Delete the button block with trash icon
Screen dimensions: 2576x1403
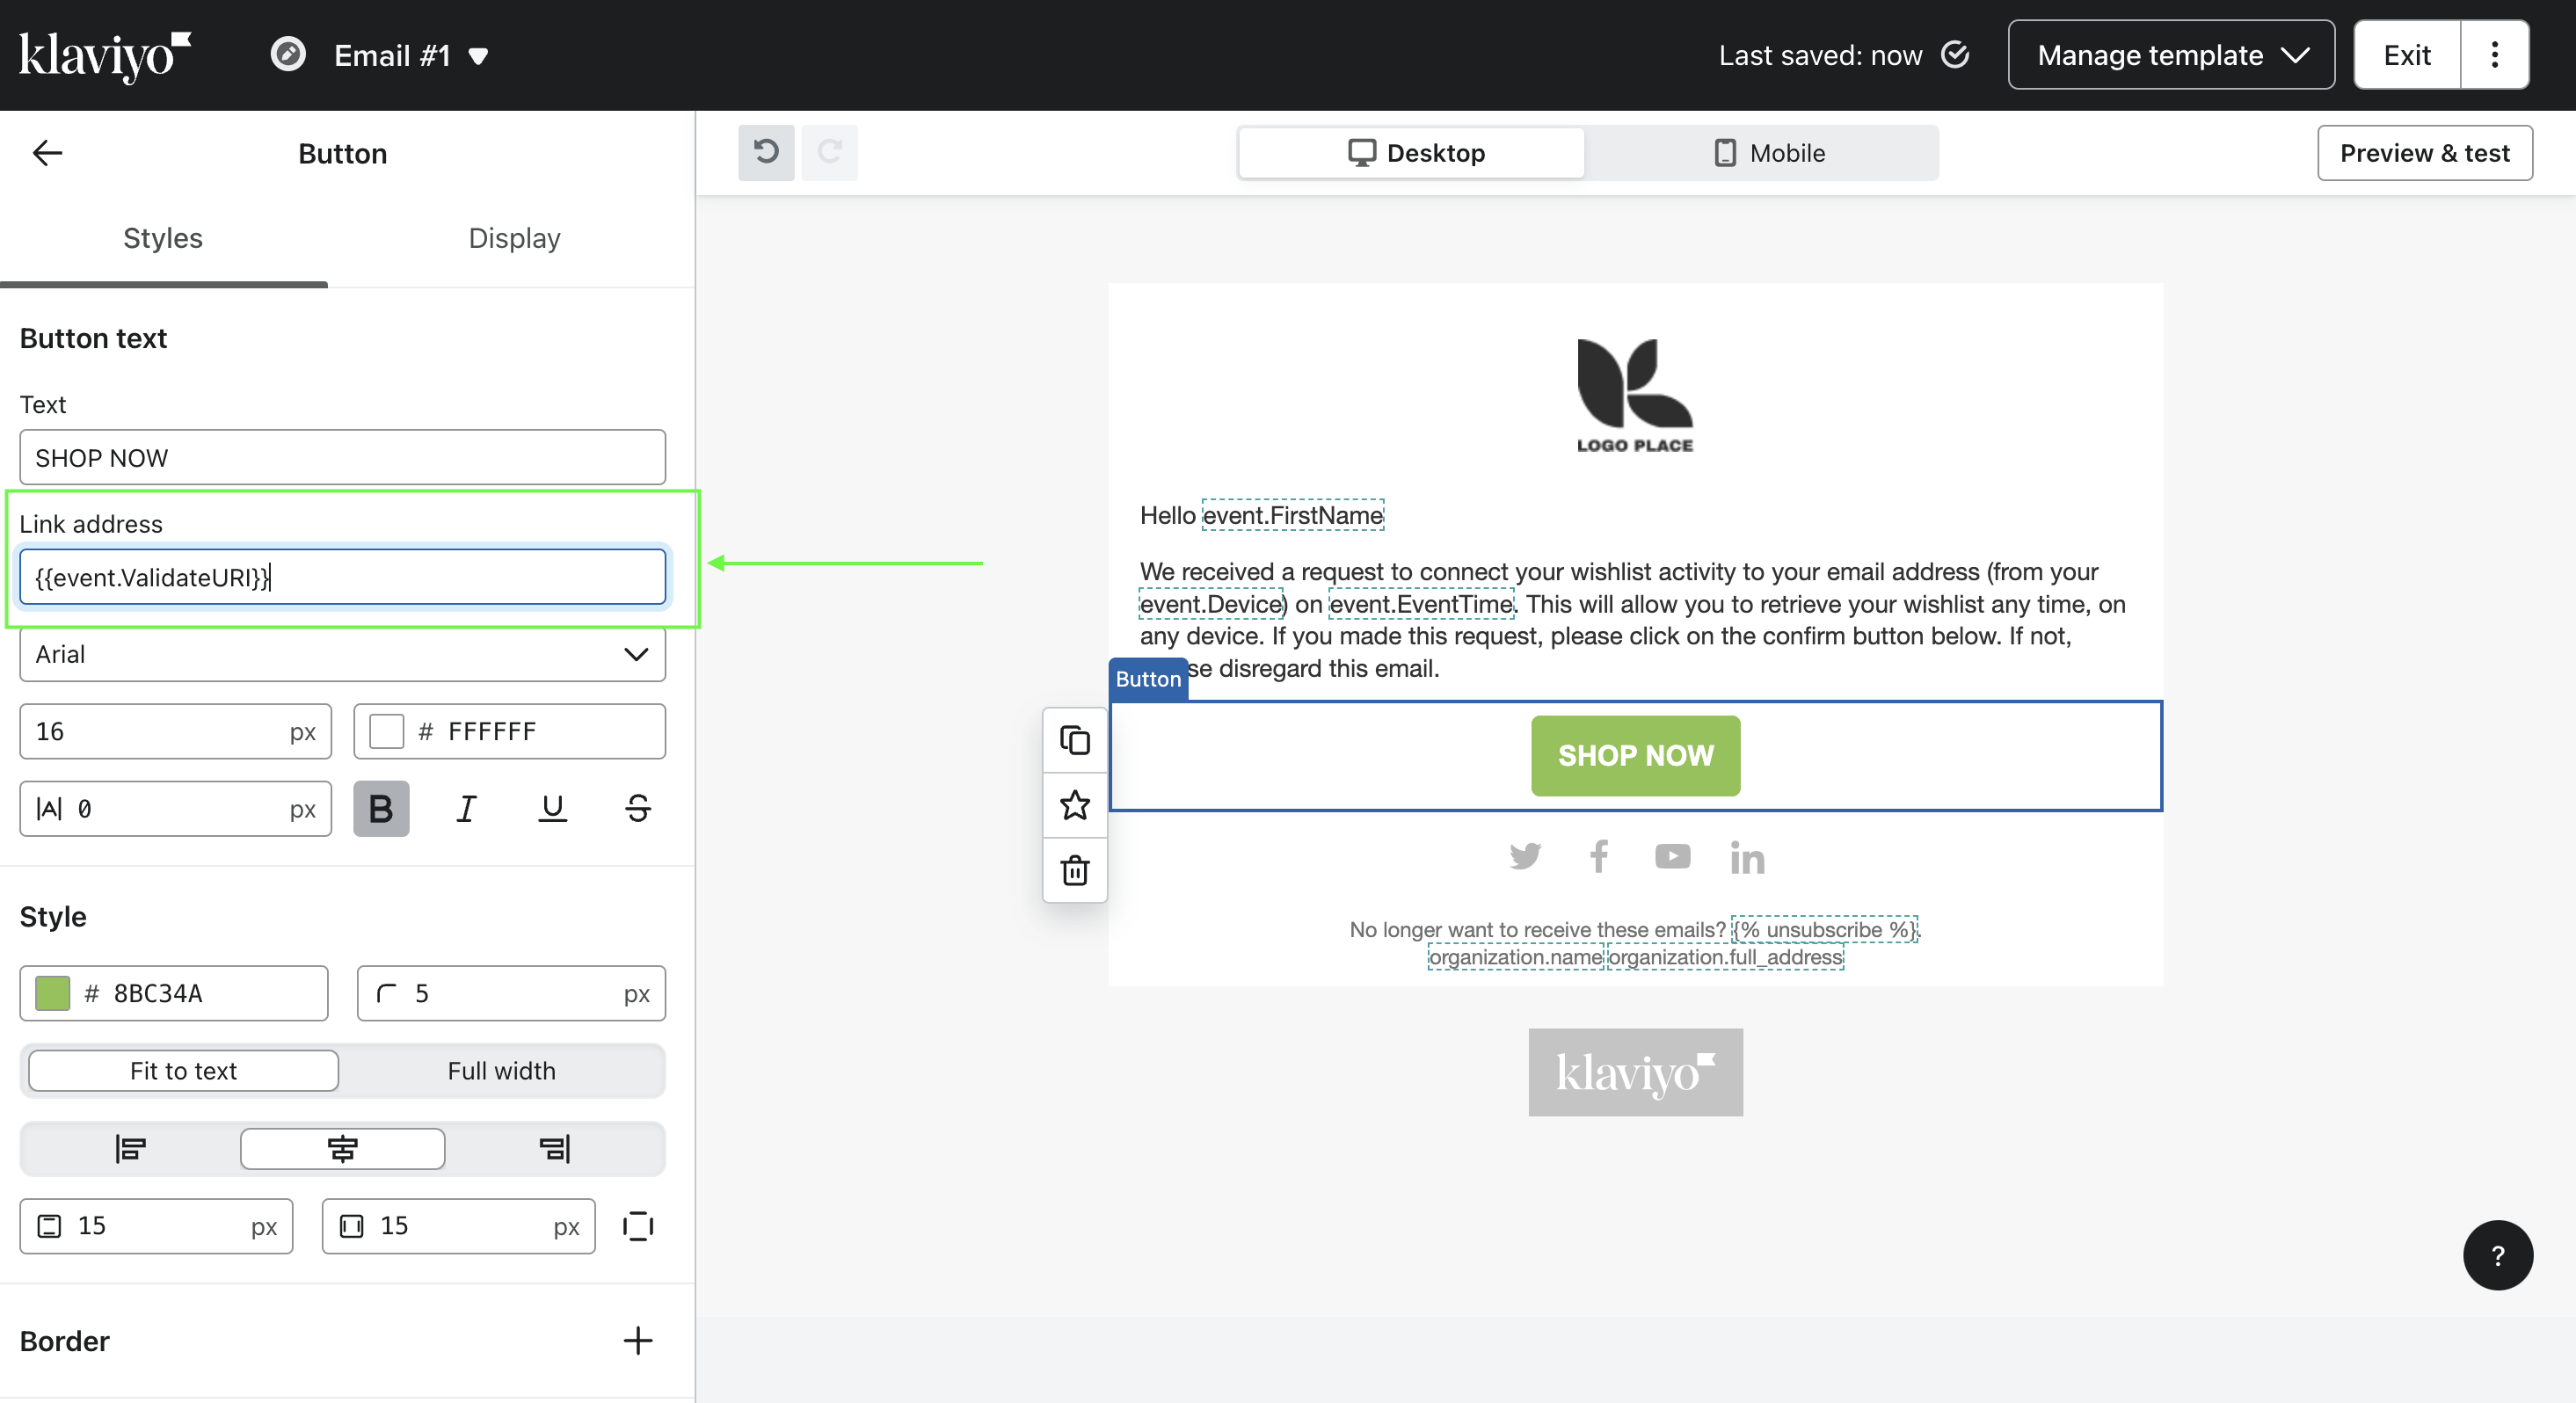point(1074,870)
